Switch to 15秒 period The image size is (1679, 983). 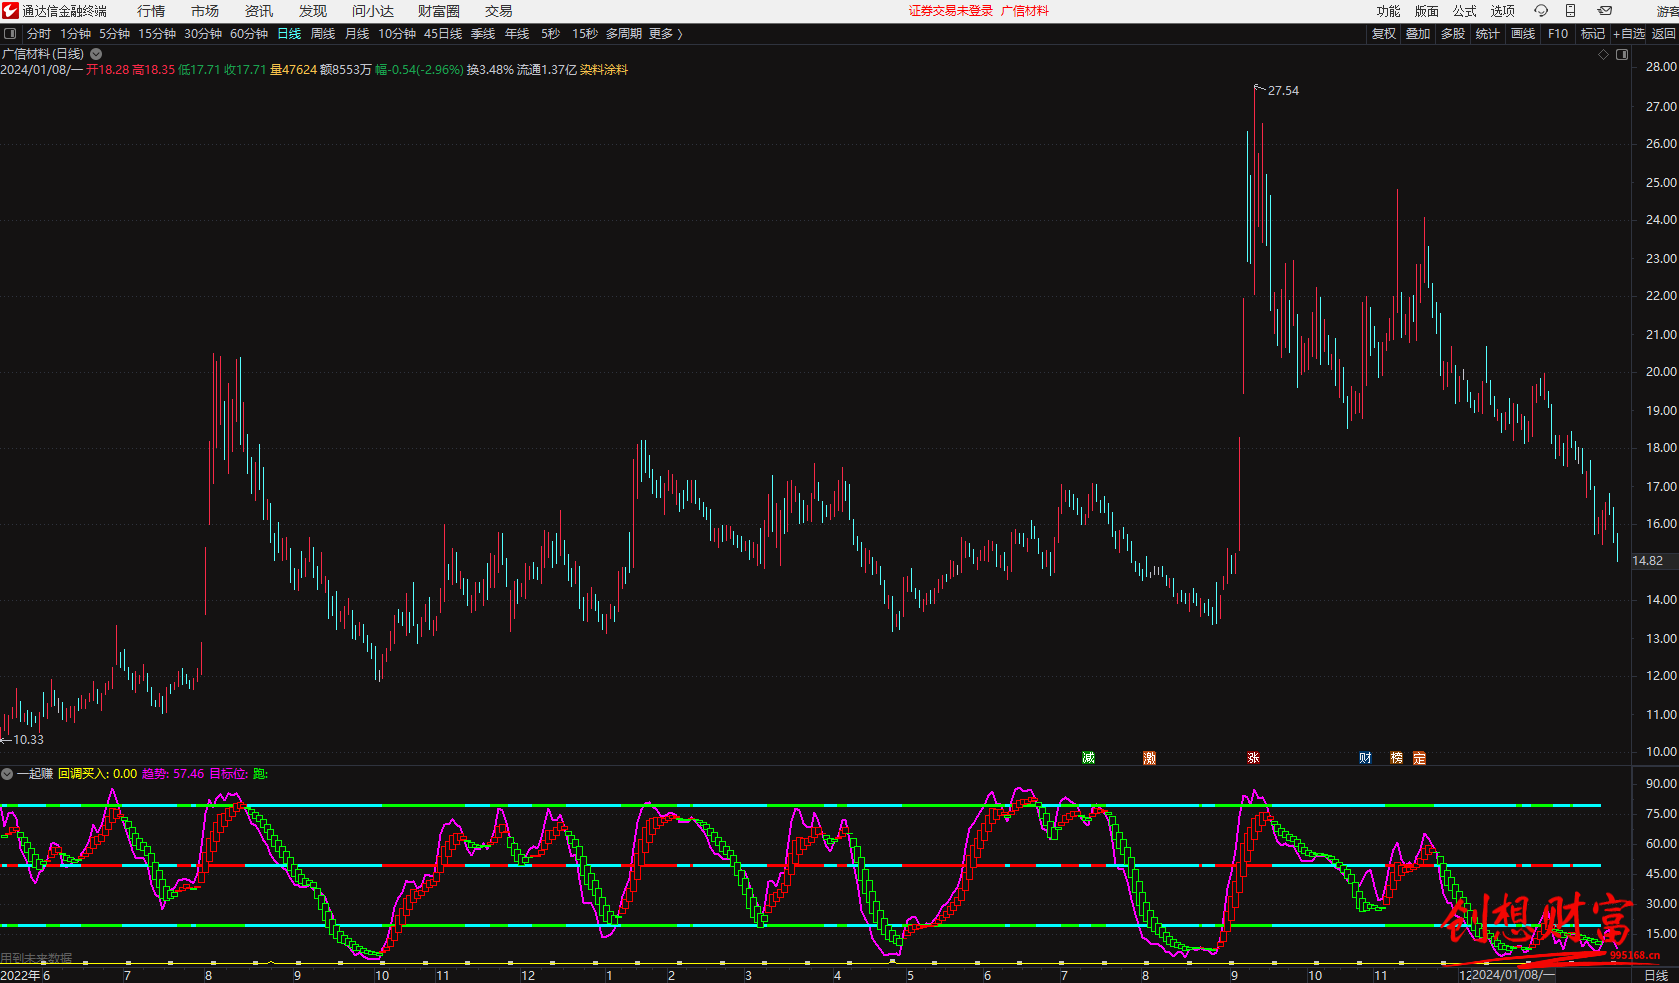(585, 34)
